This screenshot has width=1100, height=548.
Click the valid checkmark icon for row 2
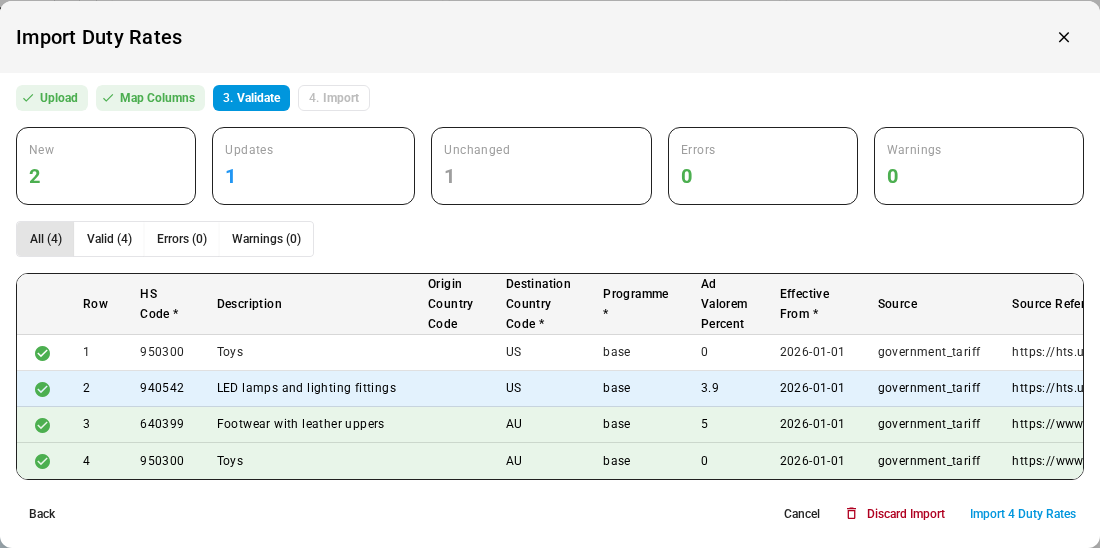[42, 389]
